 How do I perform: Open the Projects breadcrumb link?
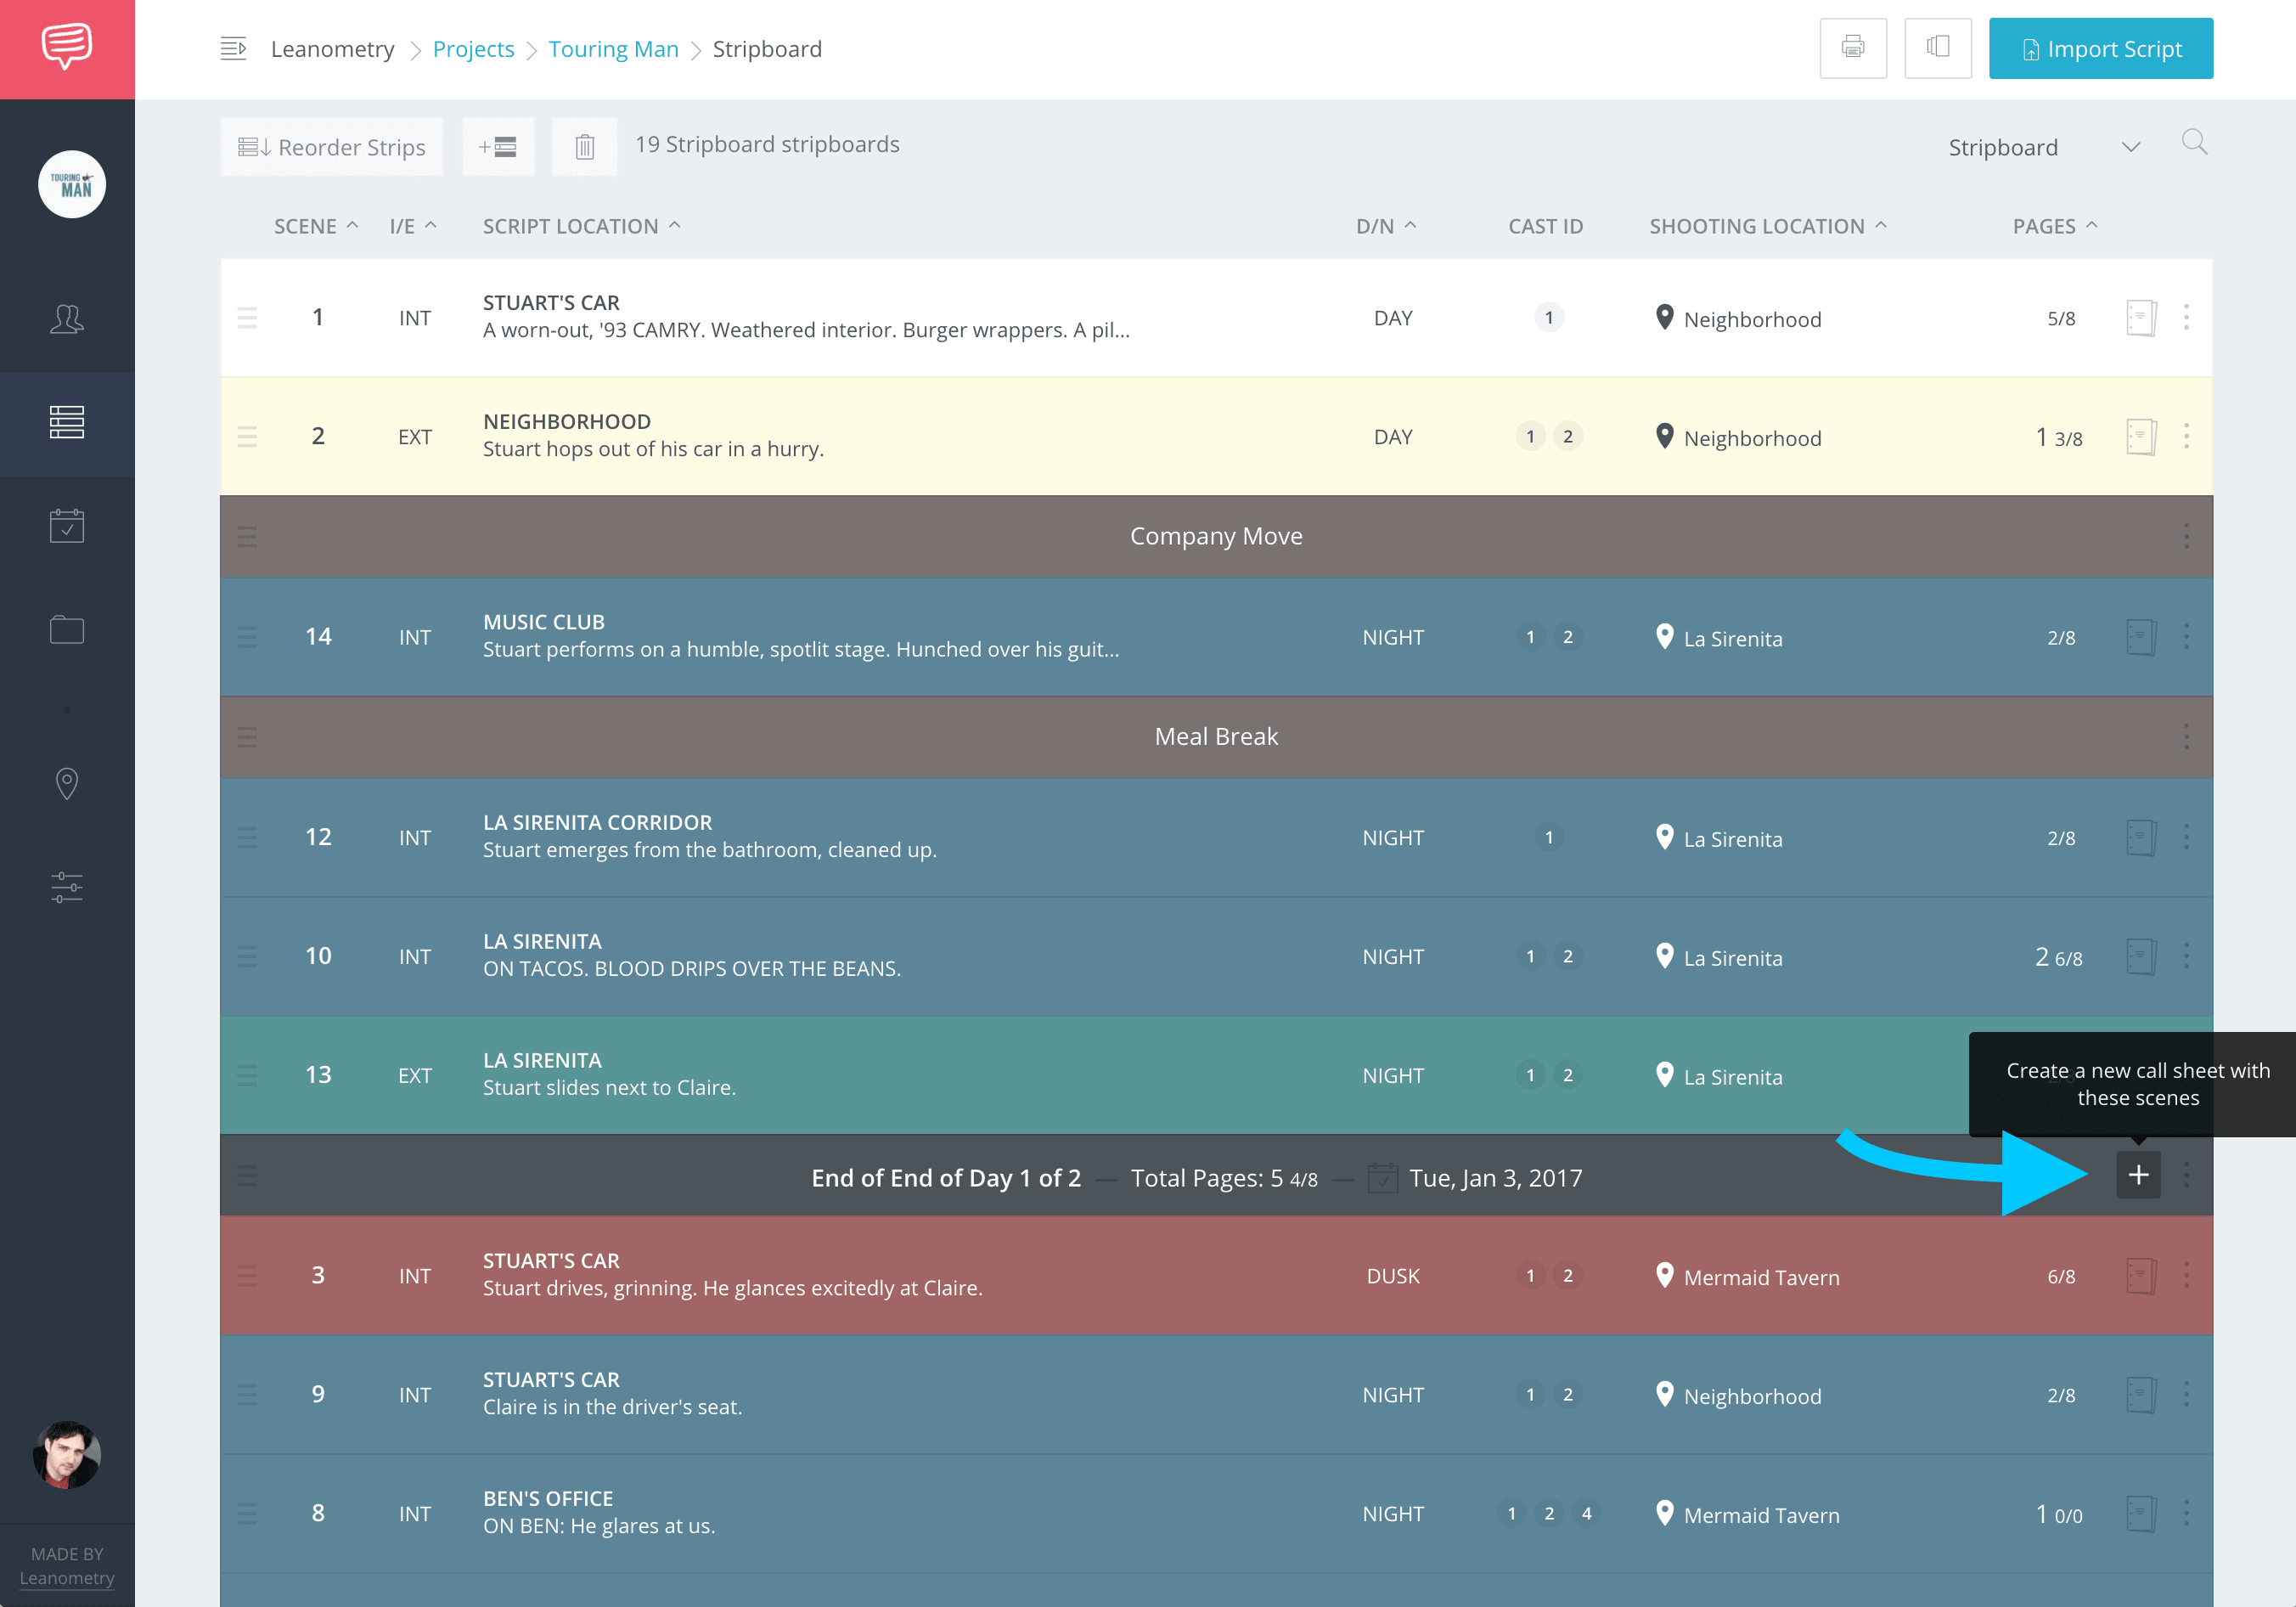pyautogui.click(x=473, y=49)
